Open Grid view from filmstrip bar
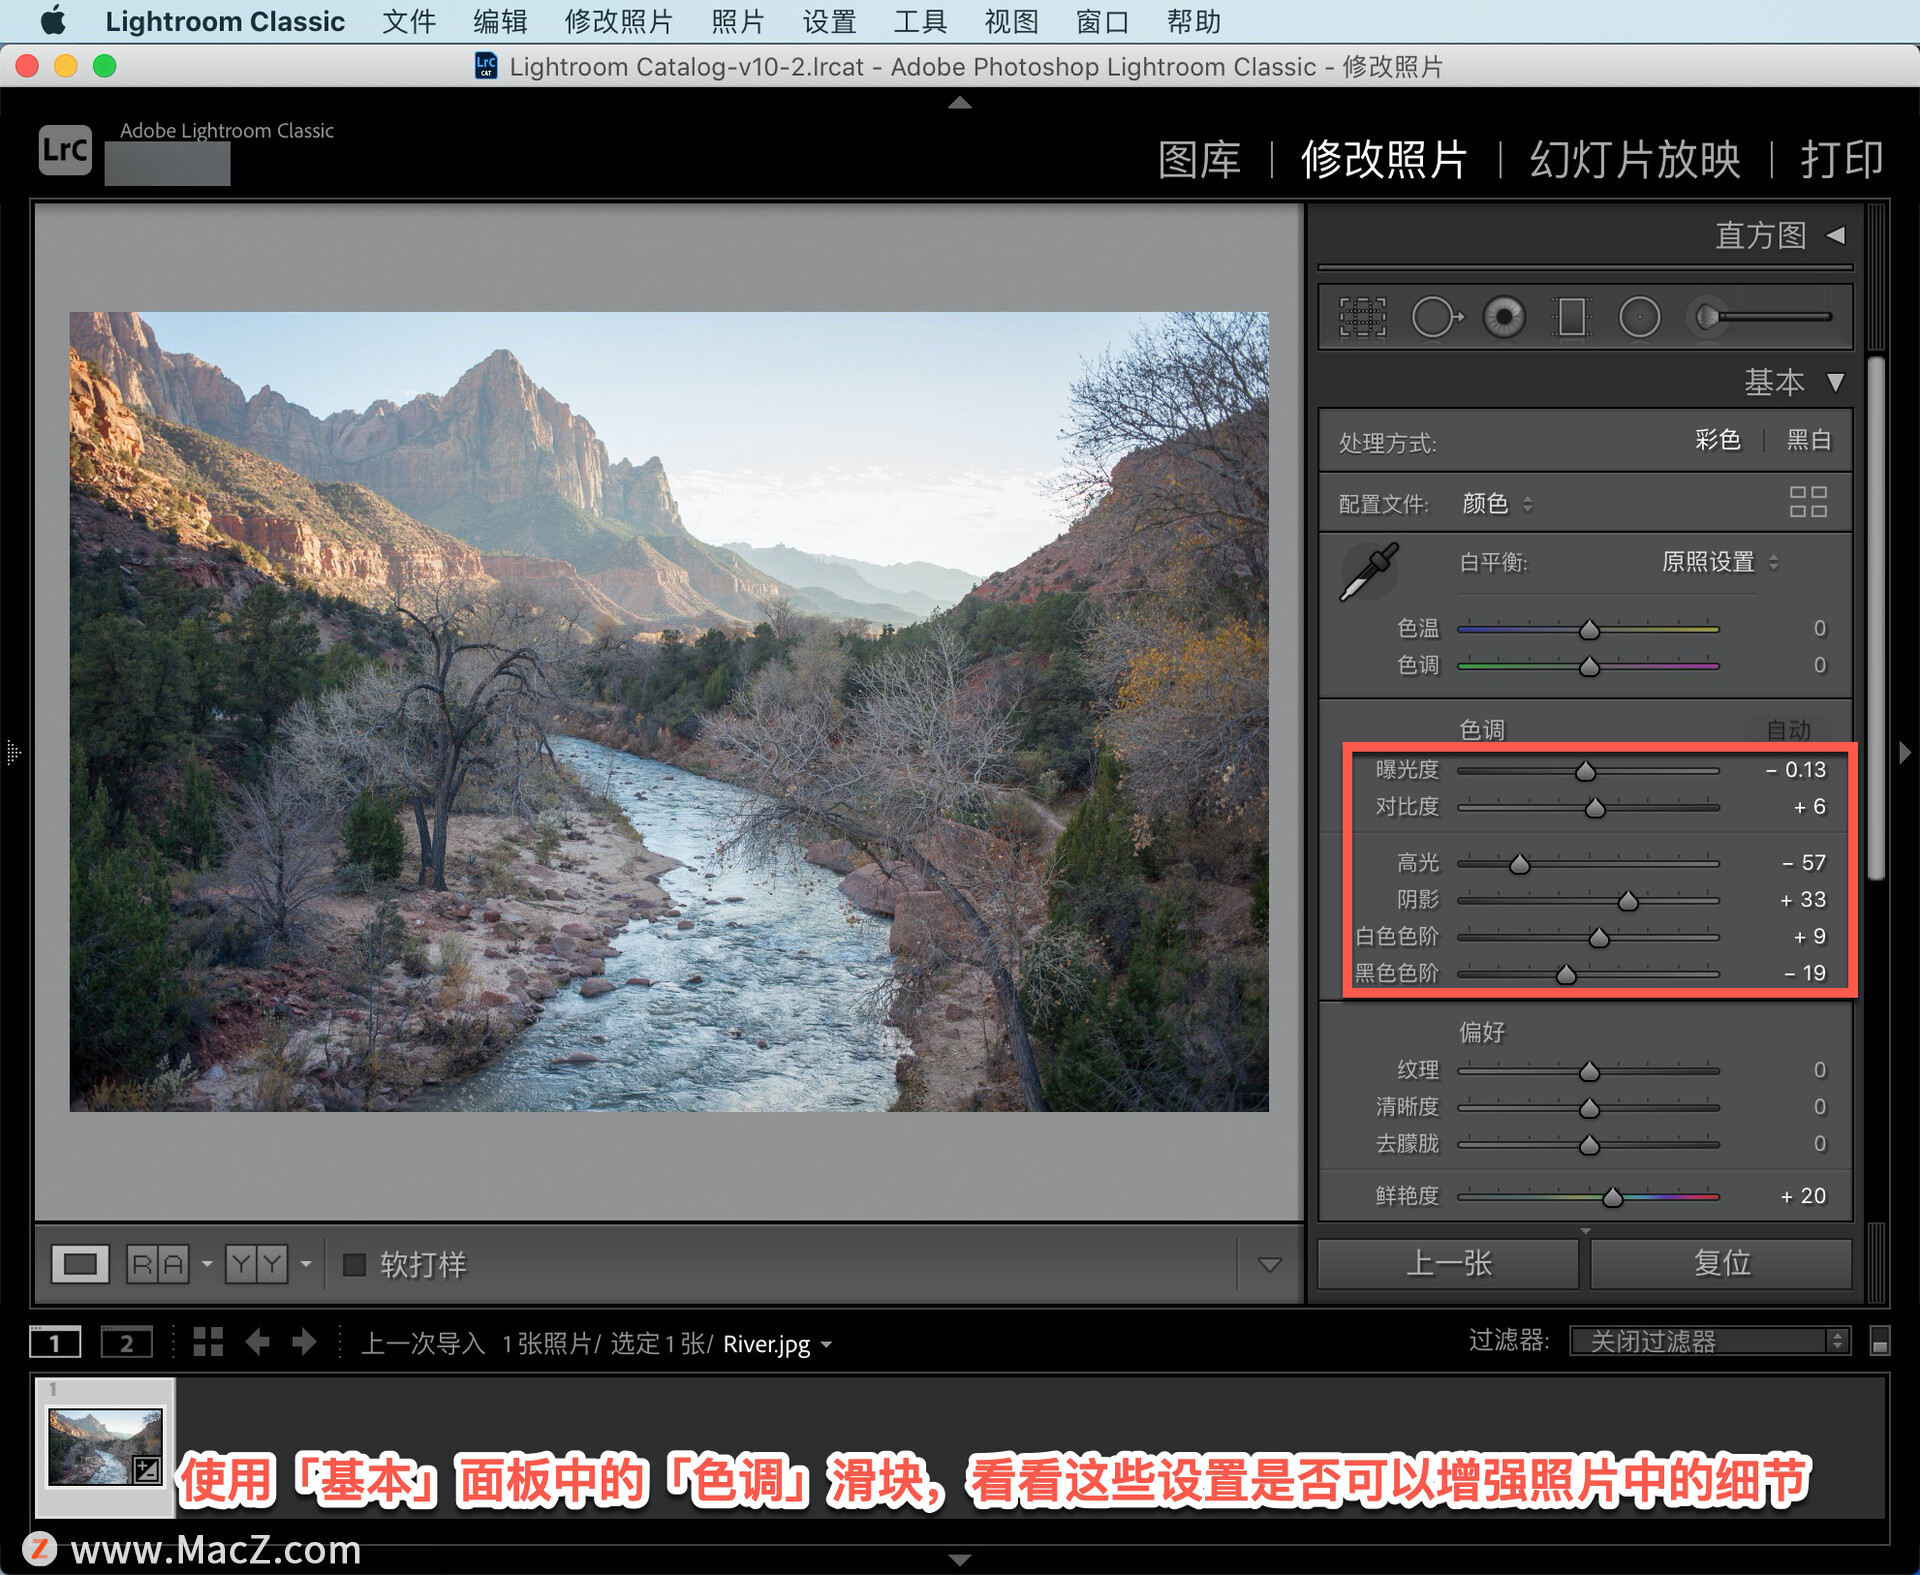Image resolution: width=1920 pixels, height=1575 pixels. click(208, 1342)
